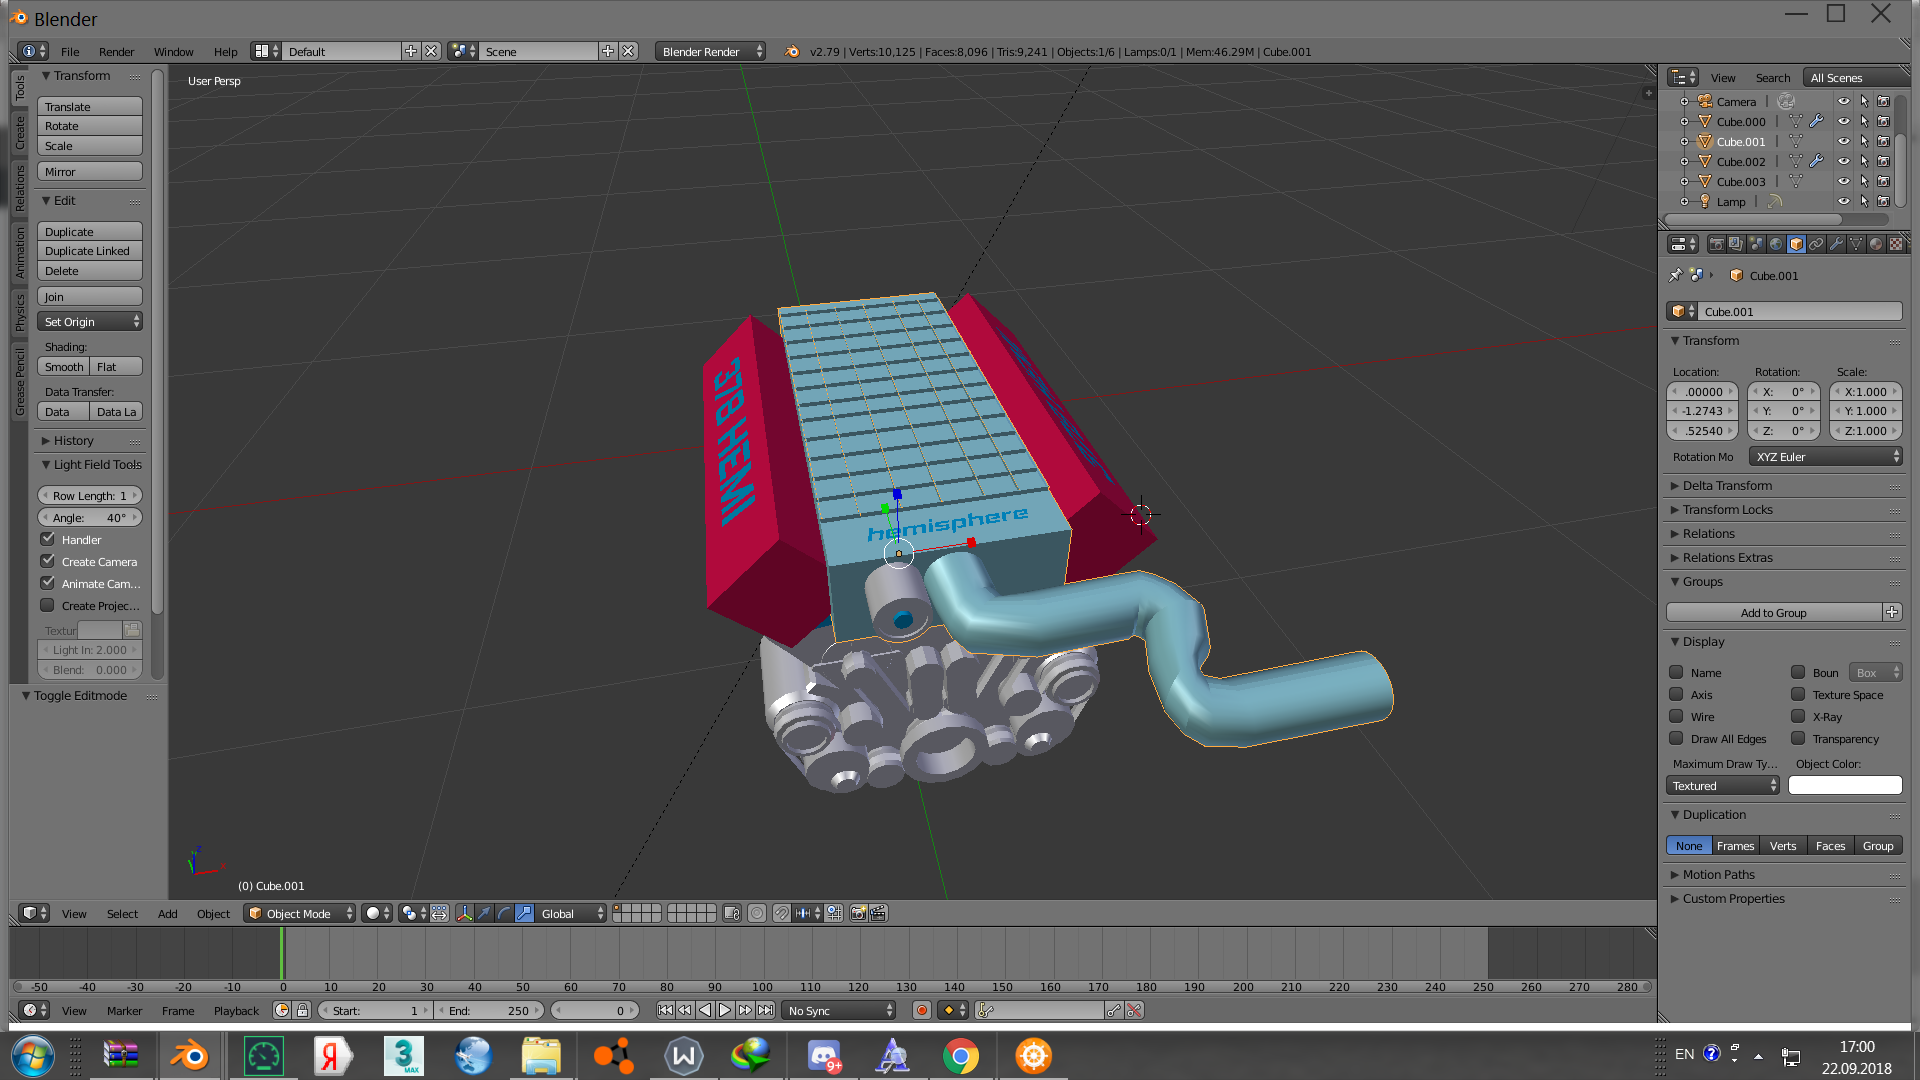Hide Cube.002 with its eye icon
Image resolution: width=1920 pixels, height=1080 pixels.
pos(1843,162)
